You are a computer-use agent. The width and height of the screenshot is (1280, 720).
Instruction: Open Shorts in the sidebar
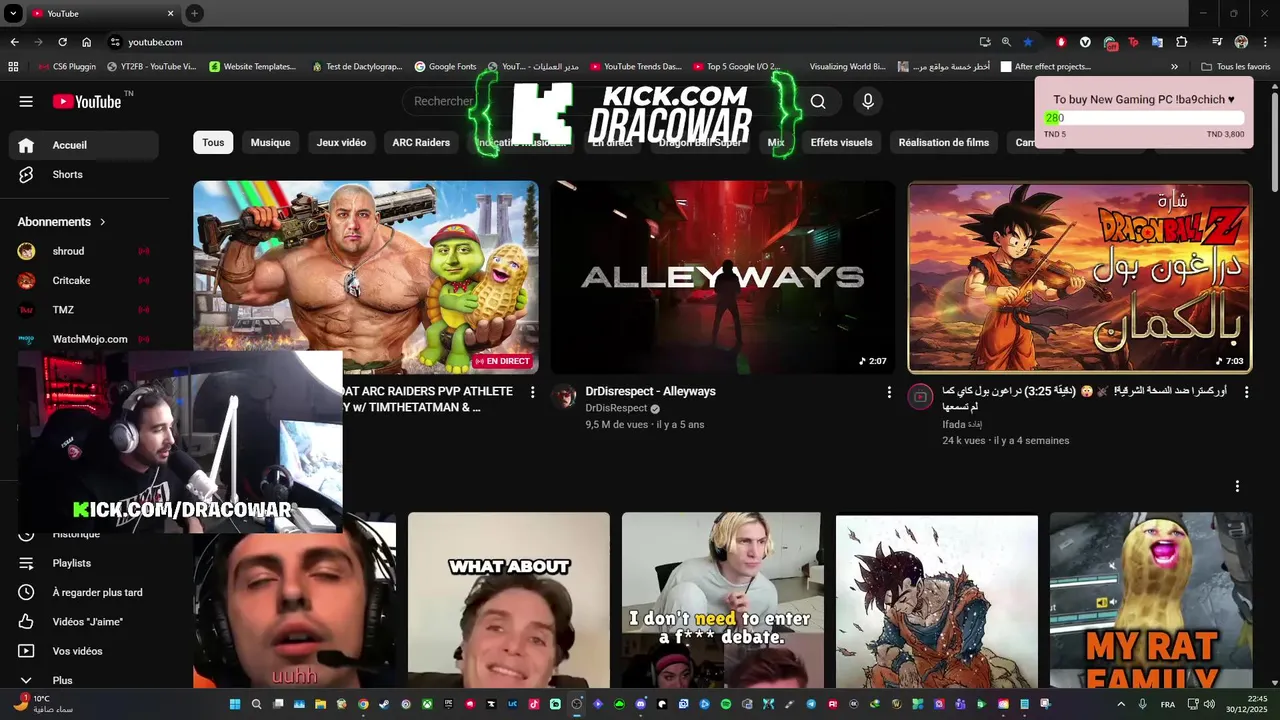pos(84,175)
